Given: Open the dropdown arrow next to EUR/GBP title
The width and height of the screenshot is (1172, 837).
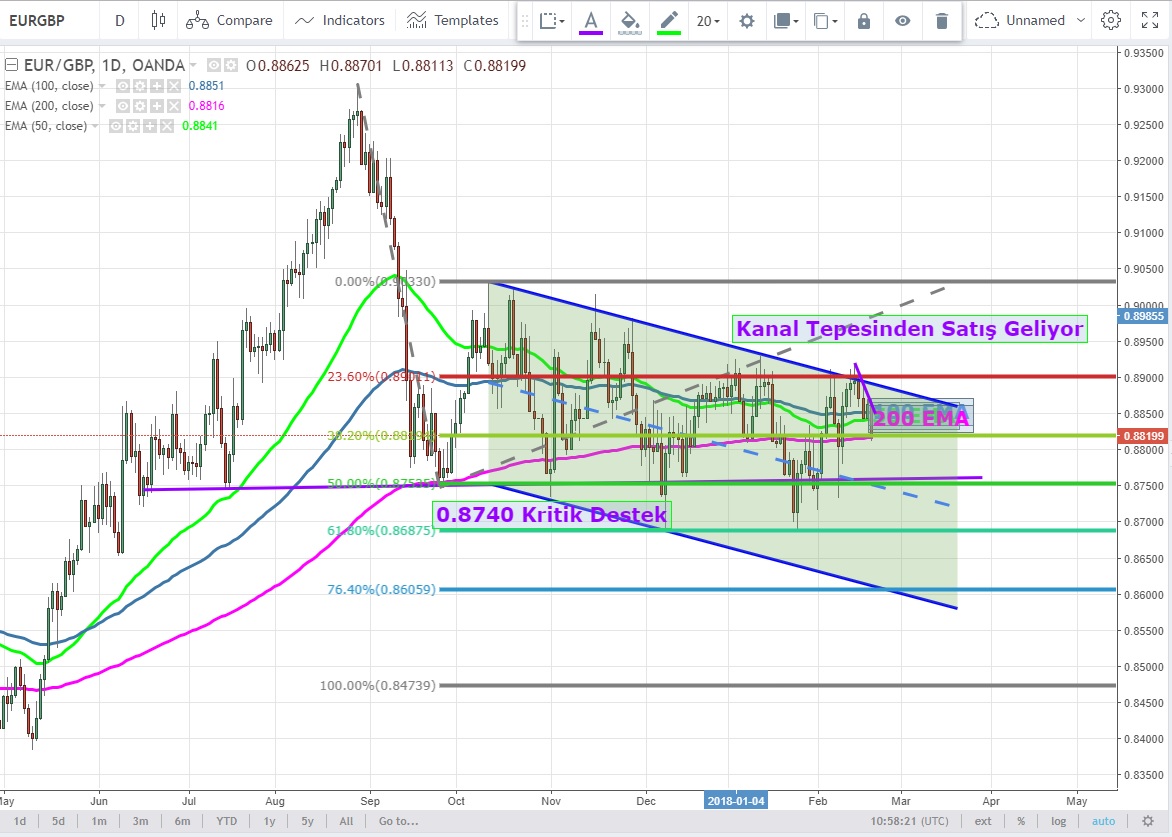Looking at the screenshot, I should 193,66.
